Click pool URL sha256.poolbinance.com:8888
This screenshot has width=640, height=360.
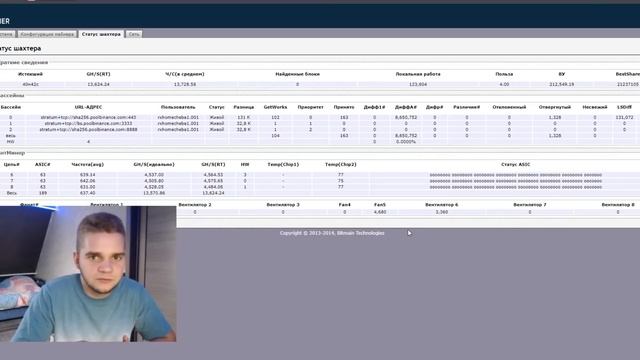click(89, 129)
